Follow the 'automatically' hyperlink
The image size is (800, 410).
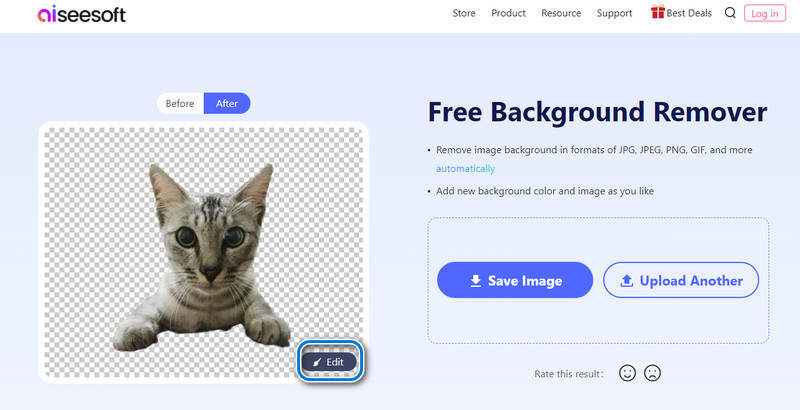[465, 169]
